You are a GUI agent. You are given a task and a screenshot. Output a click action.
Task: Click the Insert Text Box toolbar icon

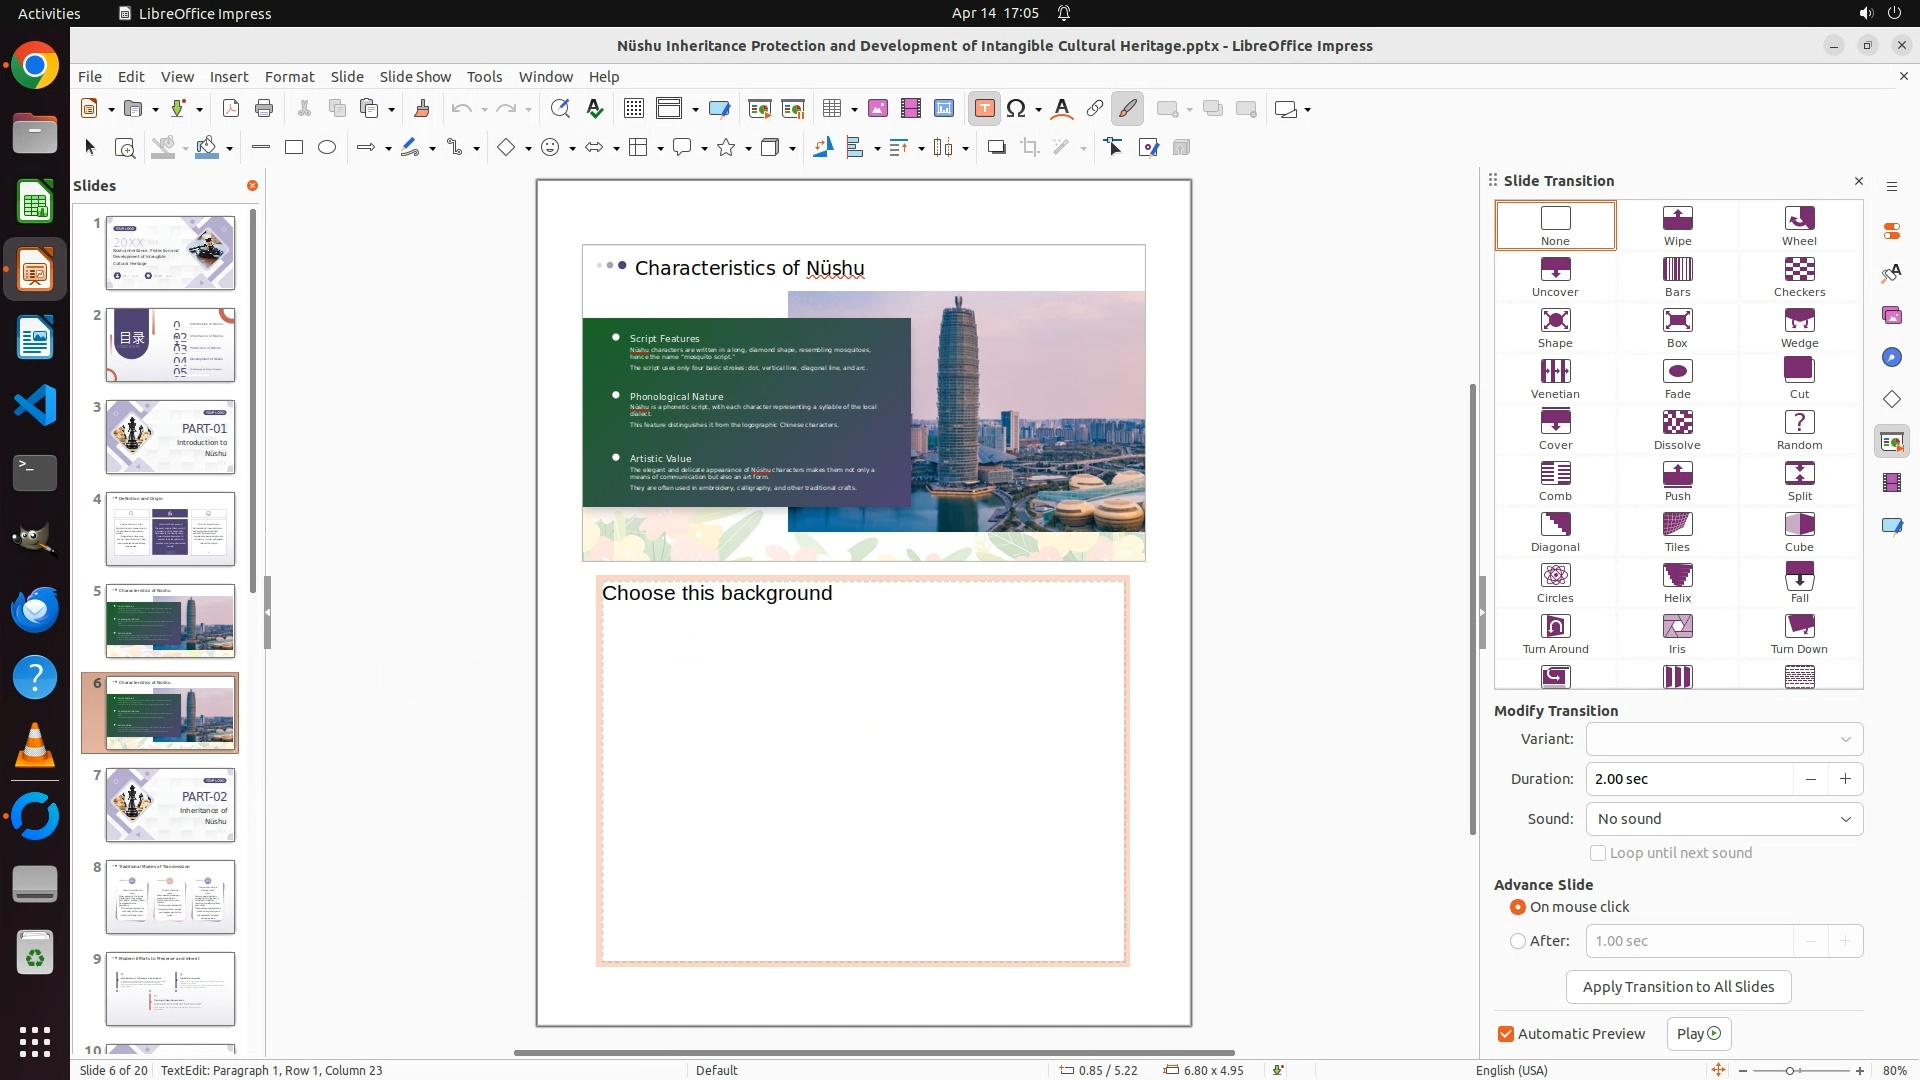(984, 109)
